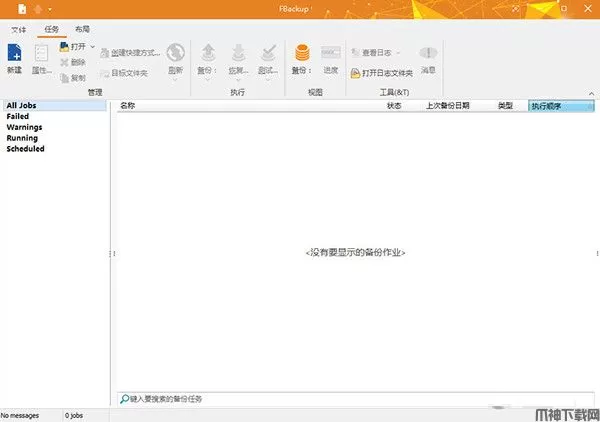Expand the dropdown arrow under 刷新

pyautogui.click(x=175, y=79)
